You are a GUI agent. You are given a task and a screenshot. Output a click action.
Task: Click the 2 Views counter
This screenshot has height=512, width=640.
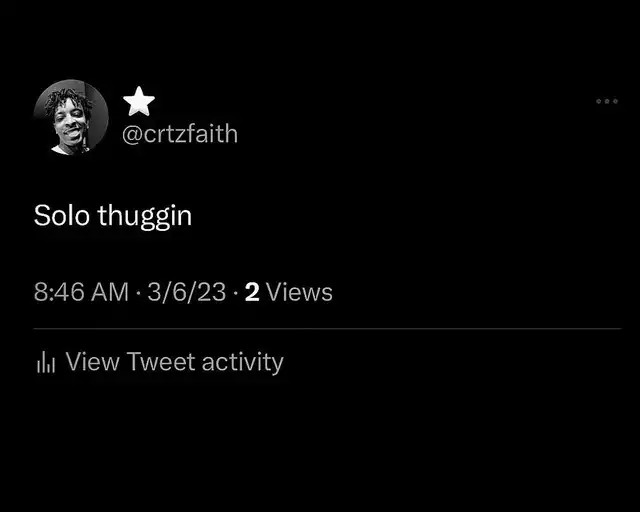(x=289, y=292)
